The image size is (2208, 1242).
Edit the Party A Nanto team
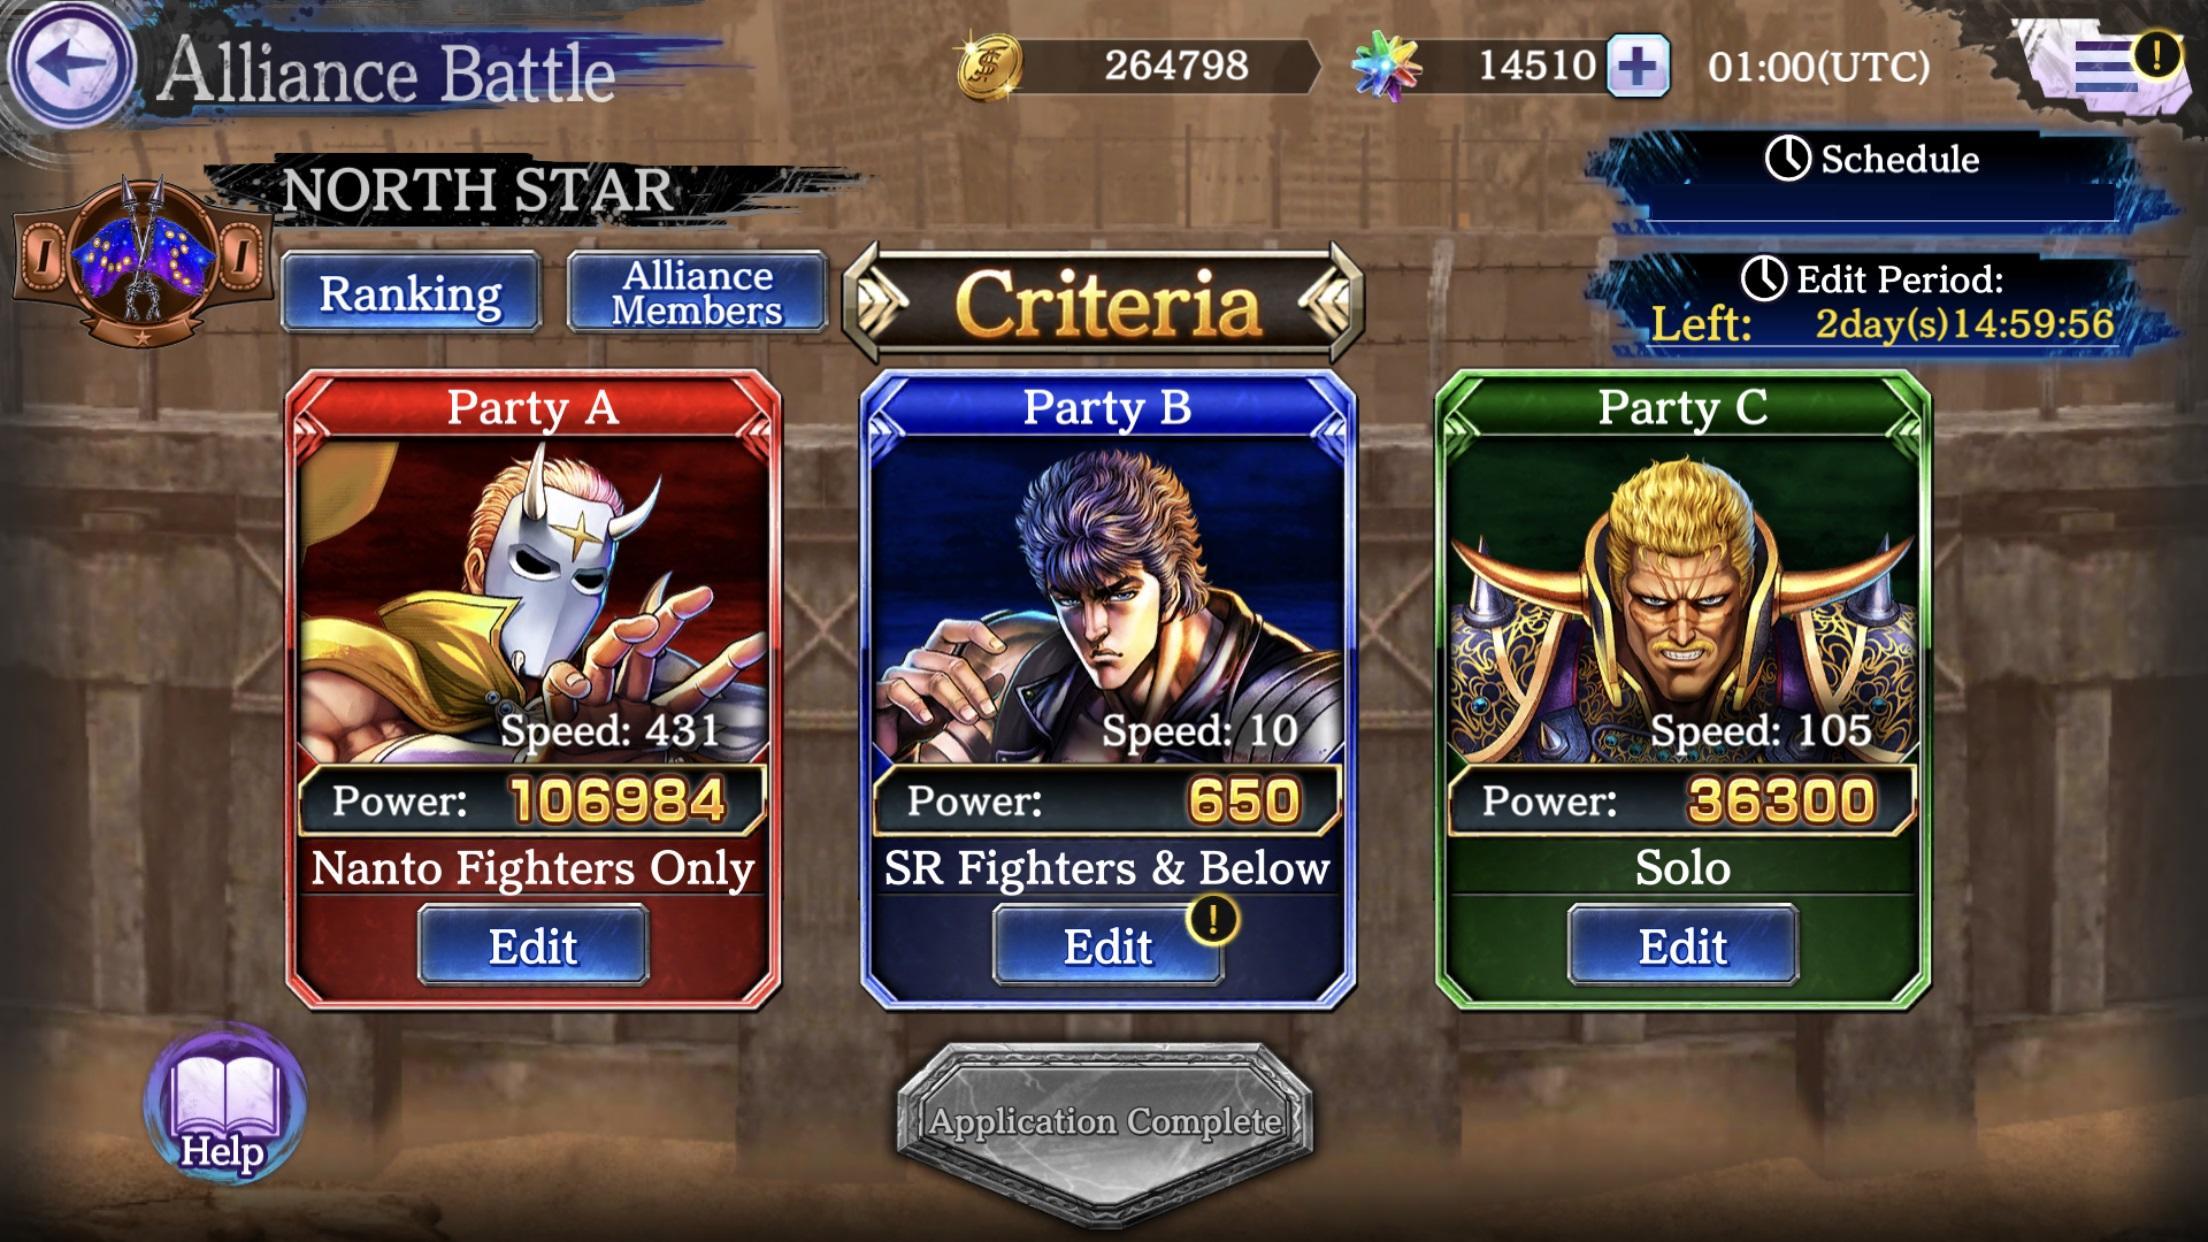[x=533, y=945]
